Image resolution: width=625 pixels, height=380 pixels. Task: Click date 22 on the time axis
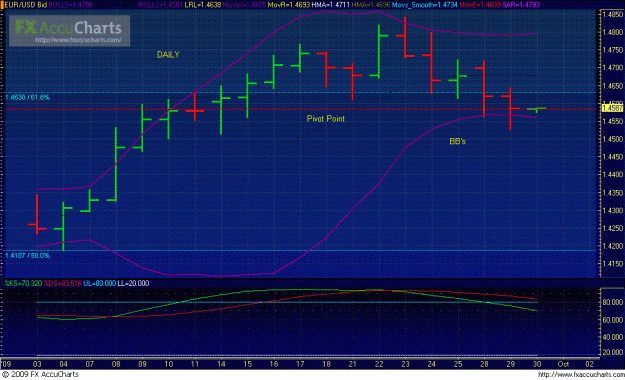(x=379, y=364)
